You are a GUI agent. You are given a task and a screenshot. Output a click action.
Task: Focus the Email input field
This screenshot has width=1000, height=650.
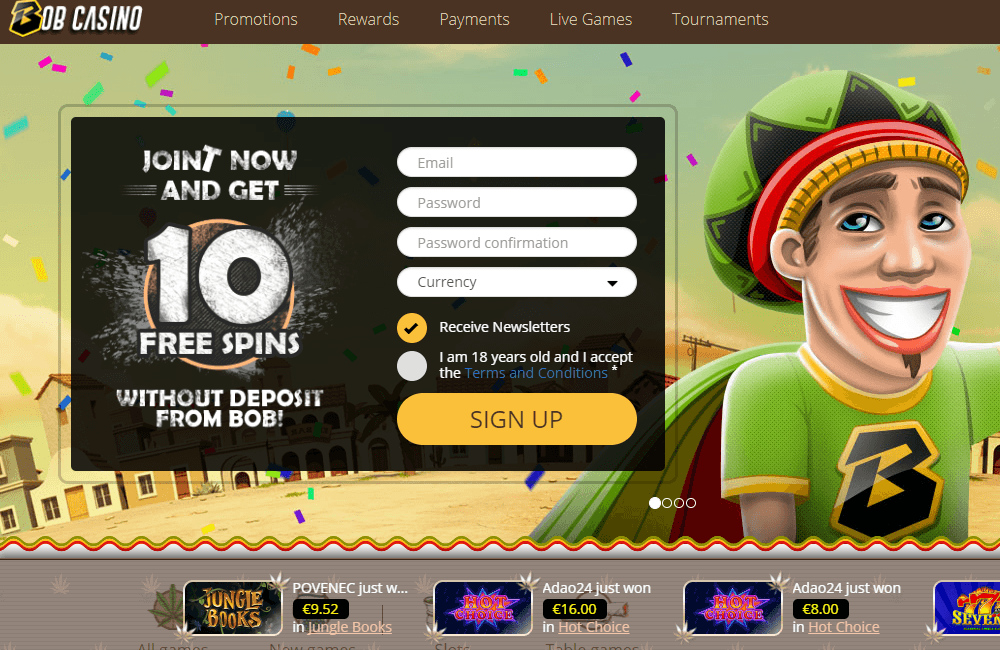(517, 162)
